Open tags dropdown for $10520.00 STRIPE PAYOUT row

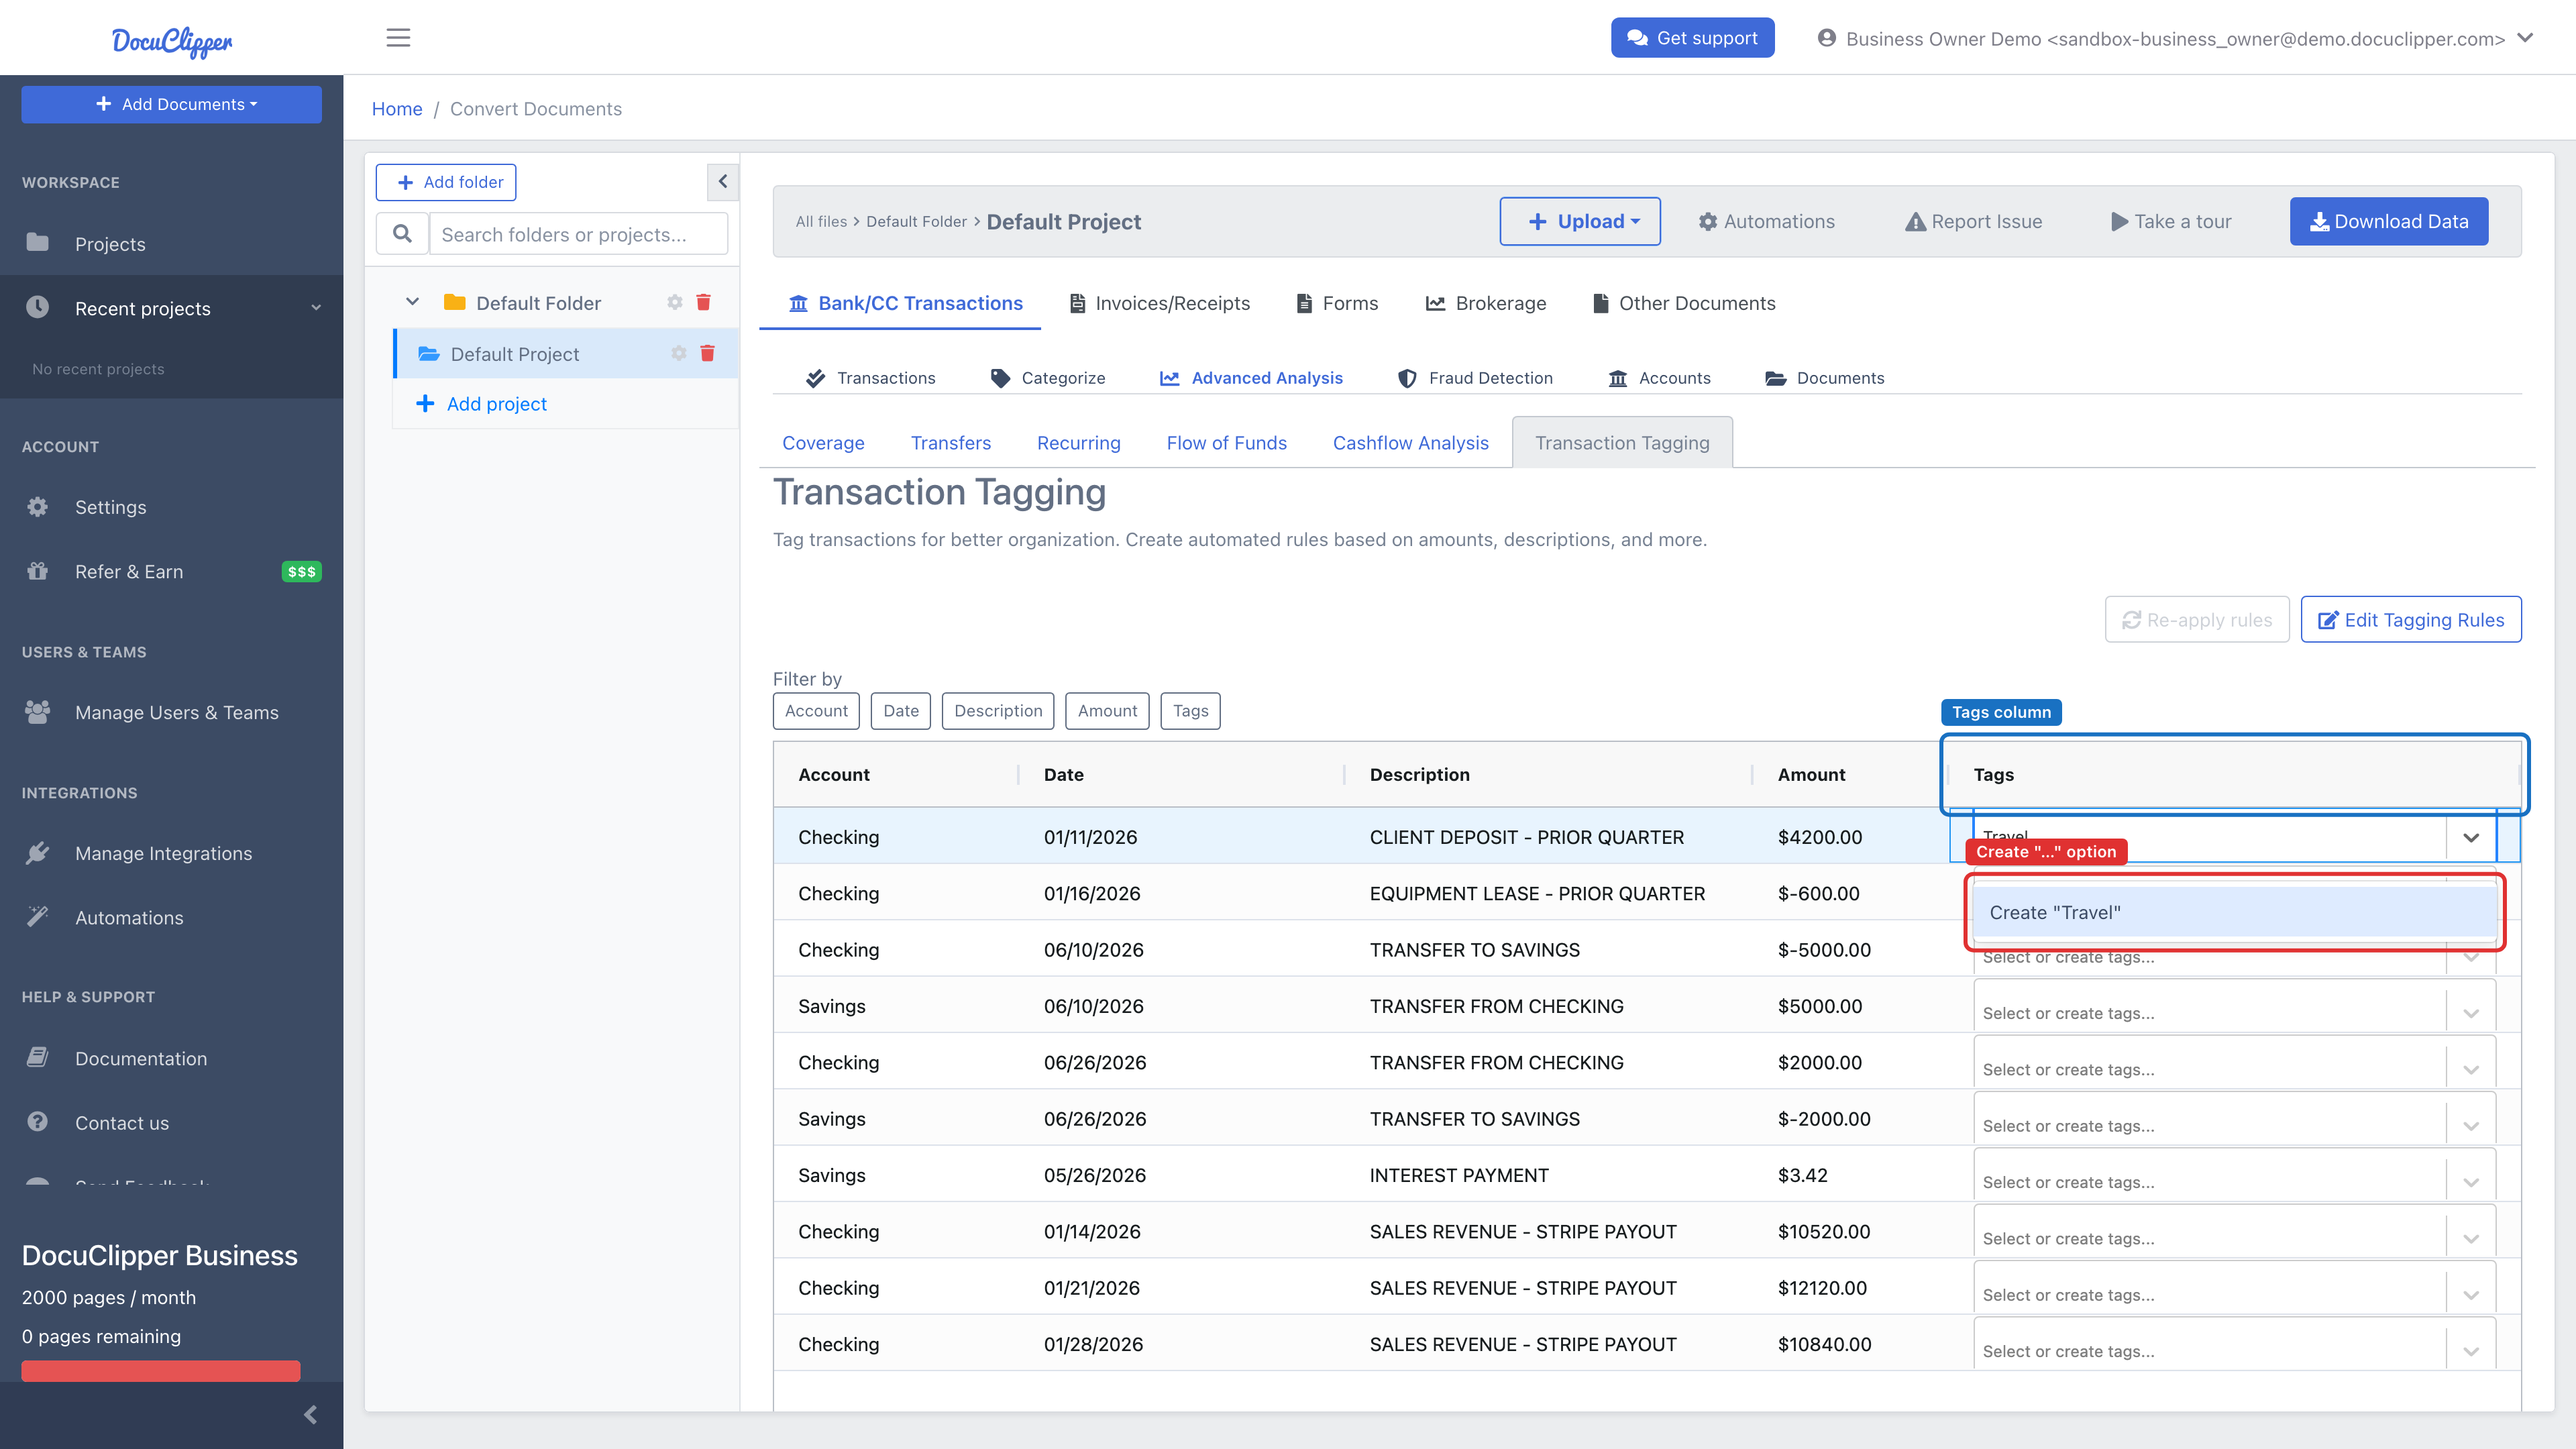(x=2471, y=1238)
